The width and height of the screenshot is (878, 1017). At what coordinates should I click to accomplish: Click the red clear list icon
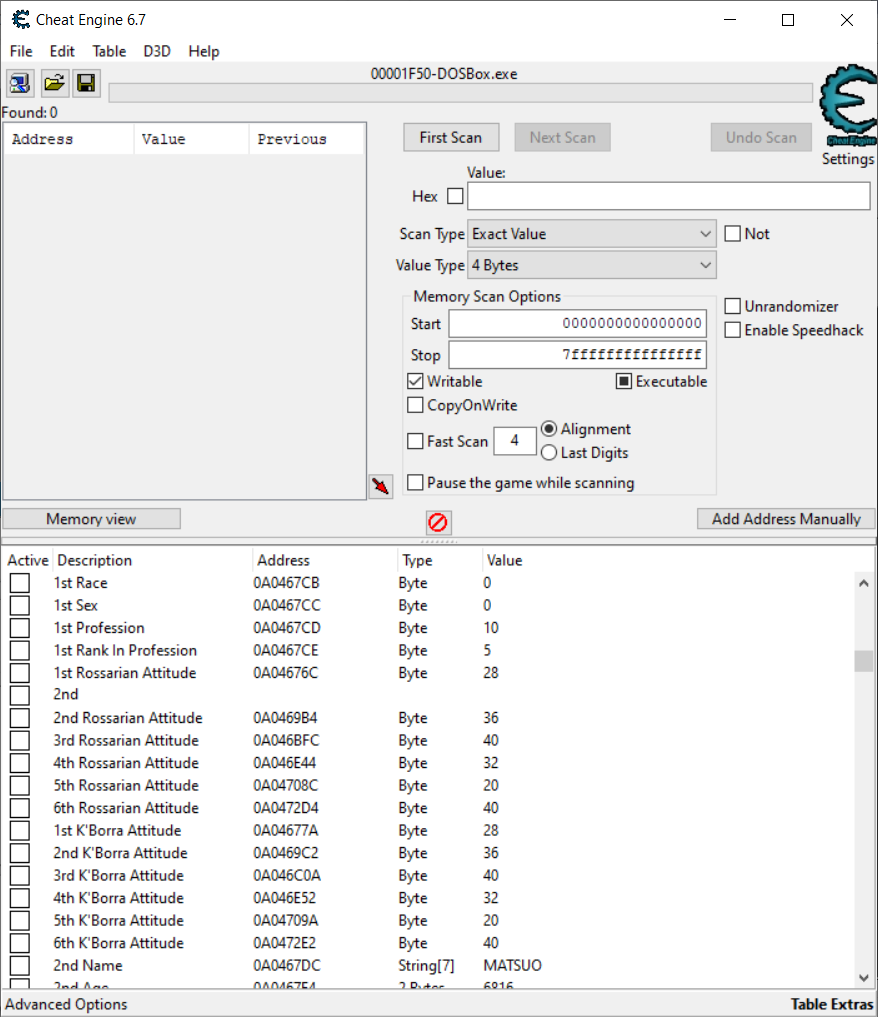[x=438, y=522]
